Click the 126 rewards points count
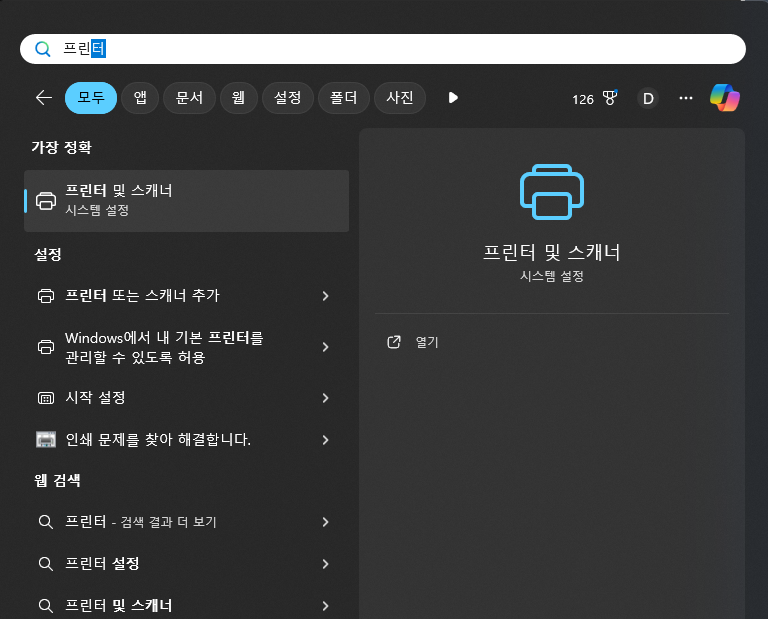The height and width of the screenshot is (619, 768). pyautogui.click(x=582, y=99)
